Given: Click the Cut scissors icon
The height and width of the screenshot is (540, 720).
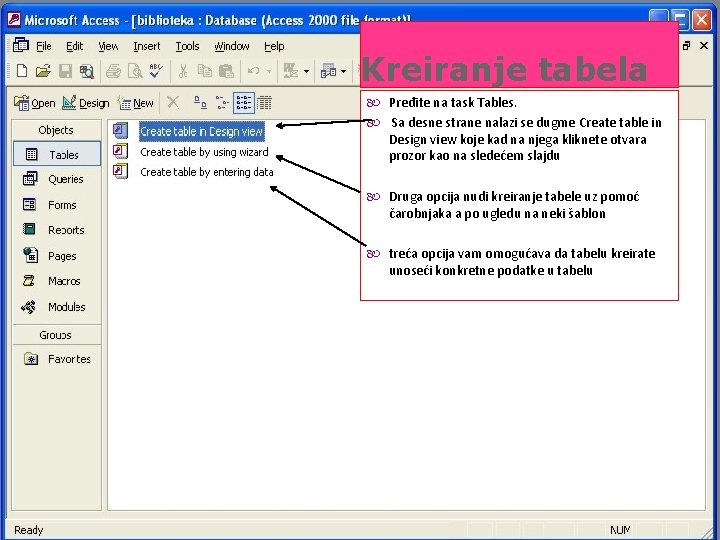Looking at the screenshot, I should pyautogui.click(x=183, y=71).
